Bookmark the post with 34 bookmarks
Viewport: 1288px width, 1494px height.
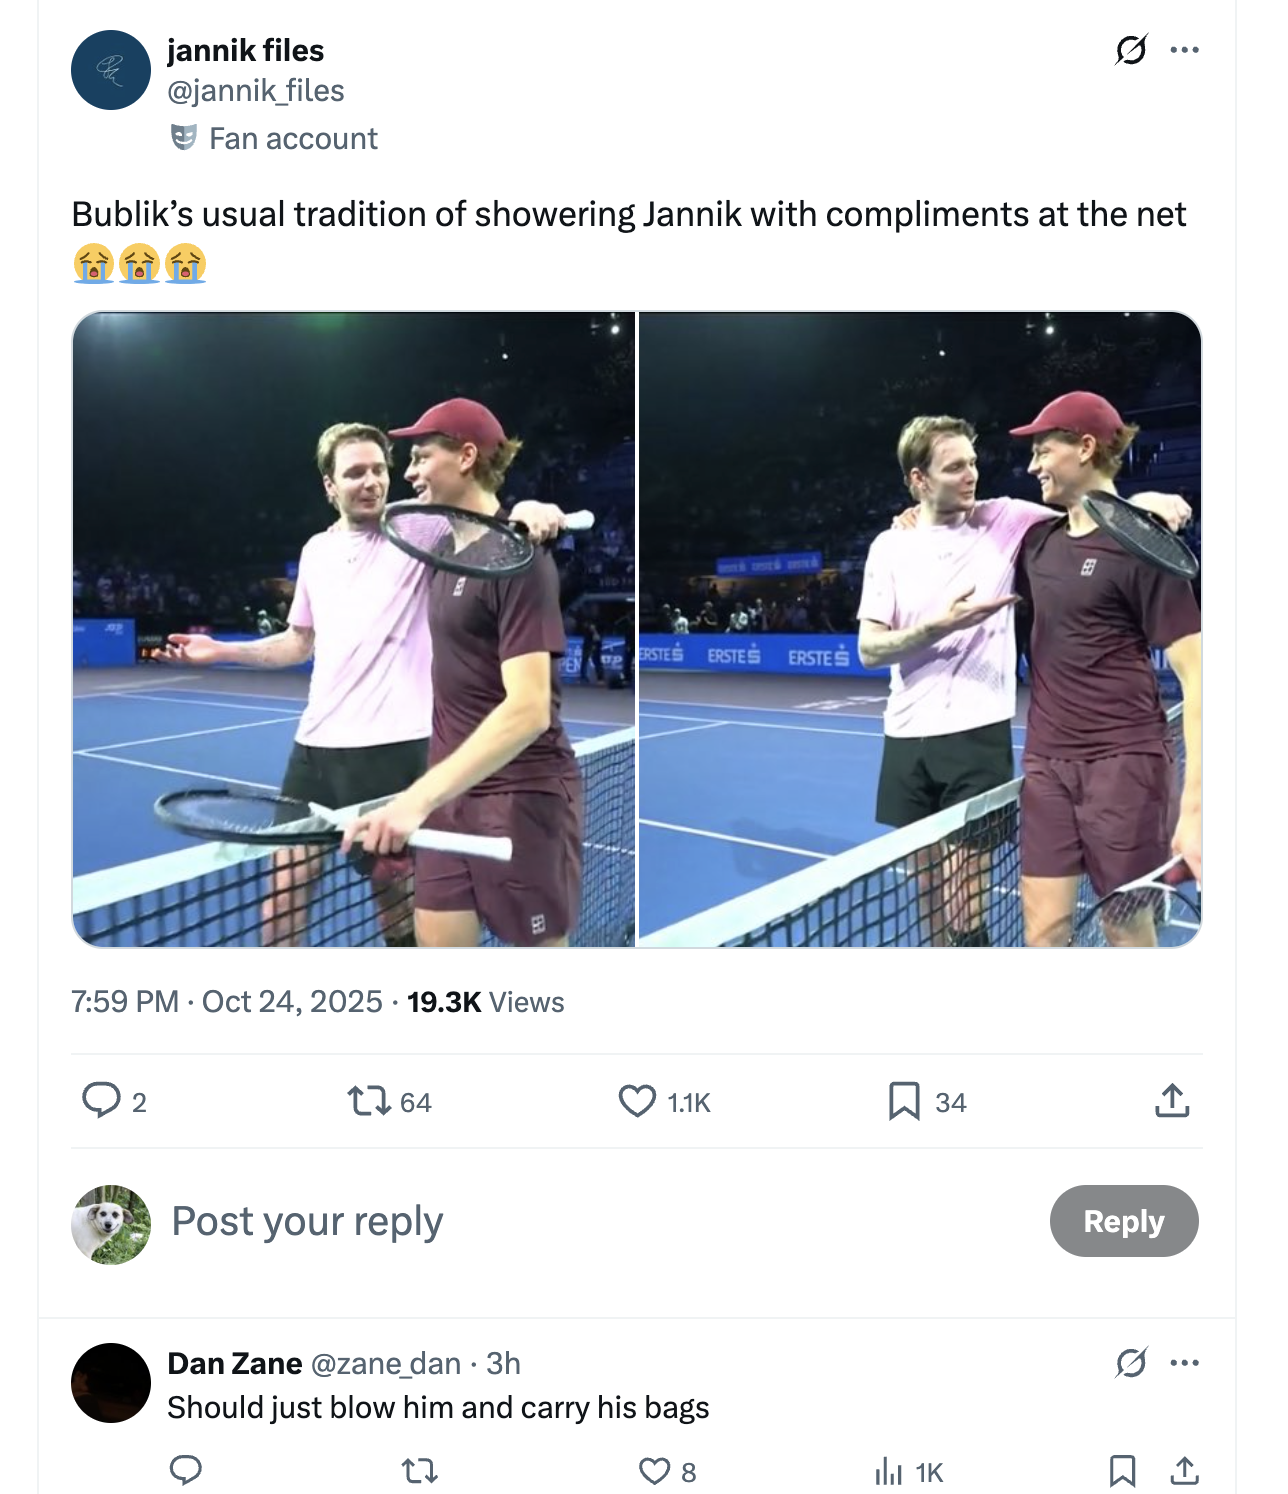coord(904,1102)
